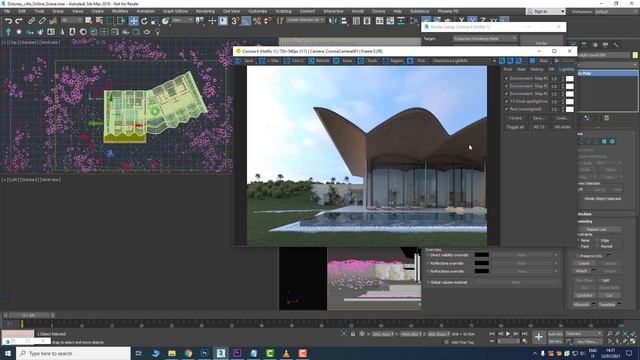The width and height of the screenshot is (640, 360).
Task: Toggle the 3D Snaps icon
Action: coord(235,20)
